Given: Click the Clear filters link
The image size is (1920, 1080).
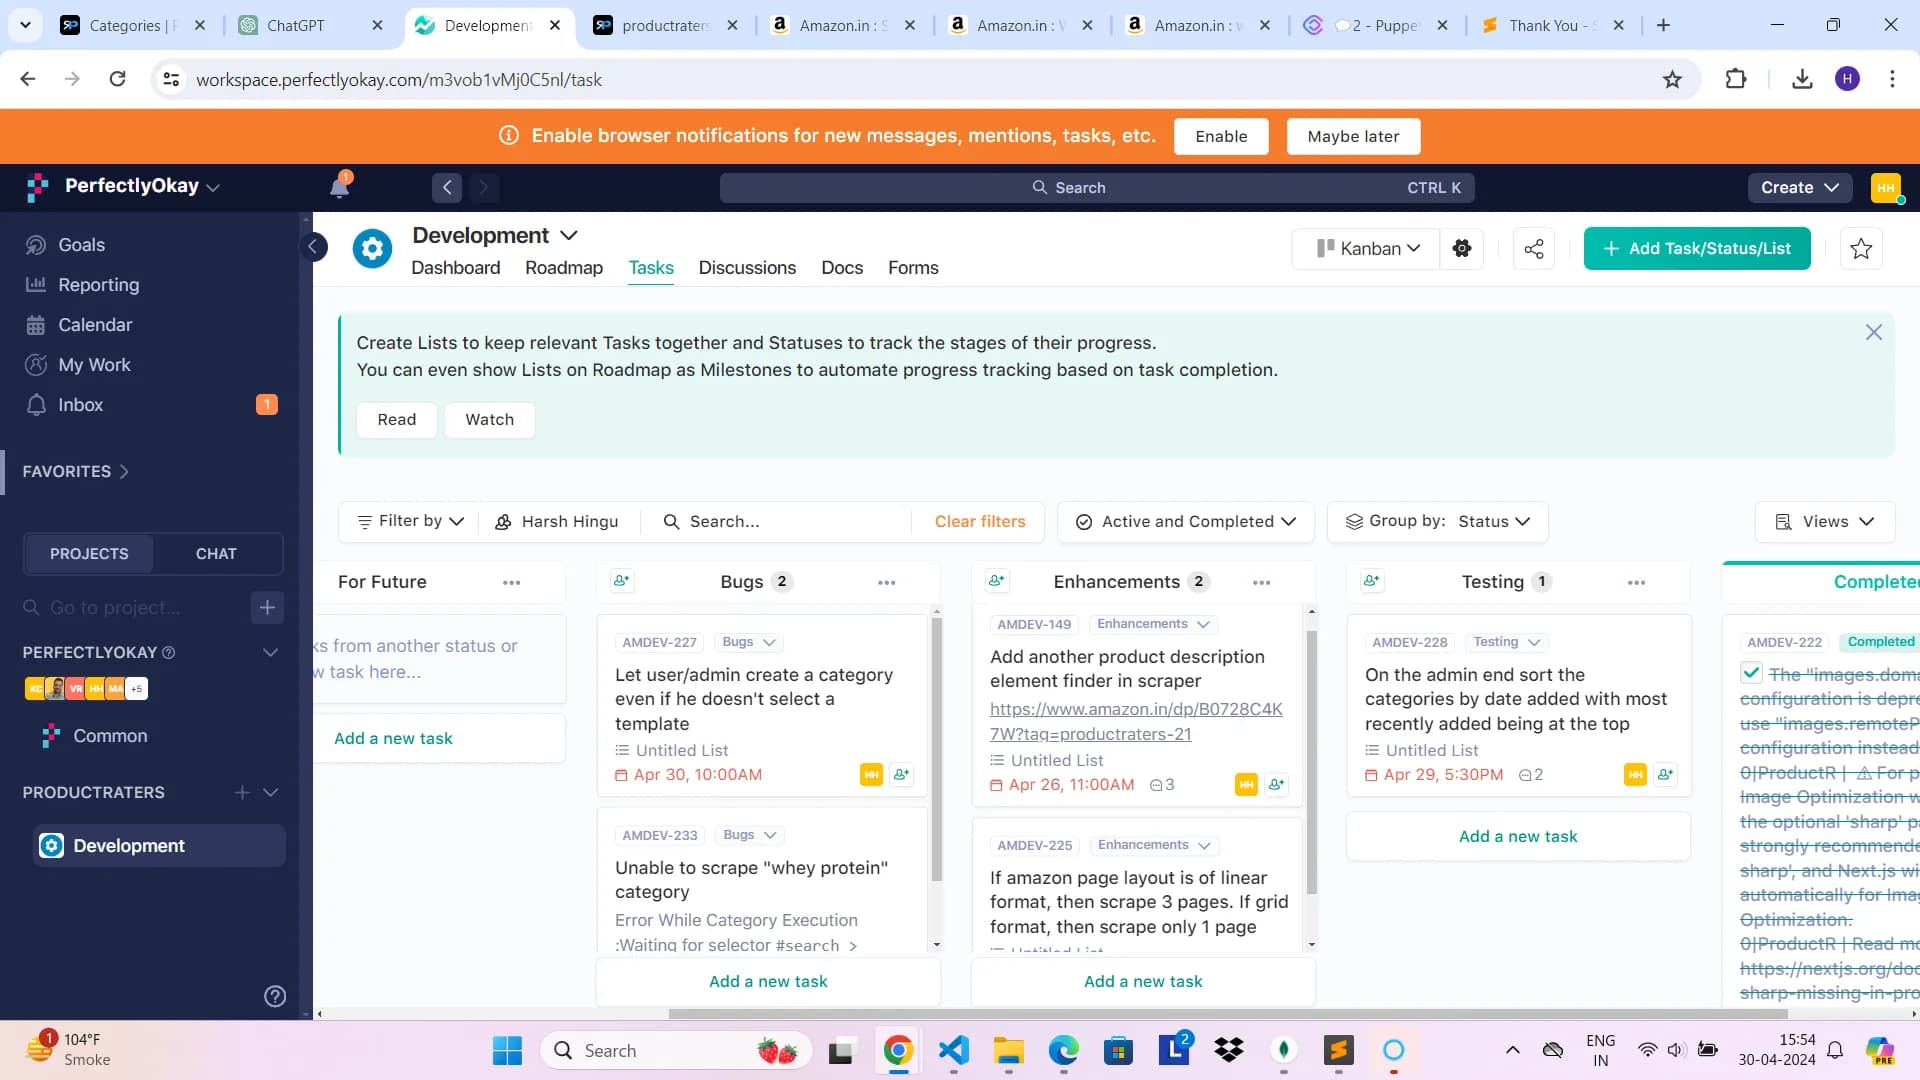Looking at the screenshot, I should point(980,522).
